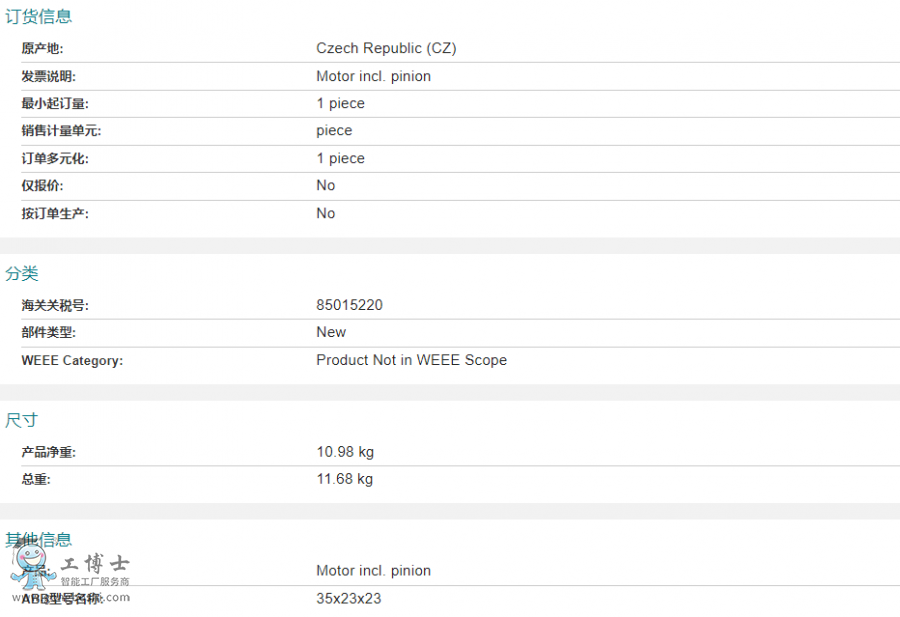Click the cartoon mascot watermark logo
This screenshot has width=900, height=617.
tap(32, 565)
